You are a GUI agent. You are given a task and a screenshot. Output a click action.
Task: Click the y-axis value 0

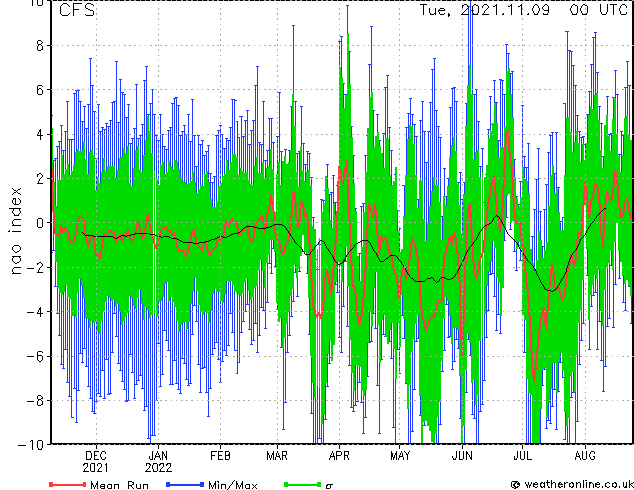(x=40, y=223)
